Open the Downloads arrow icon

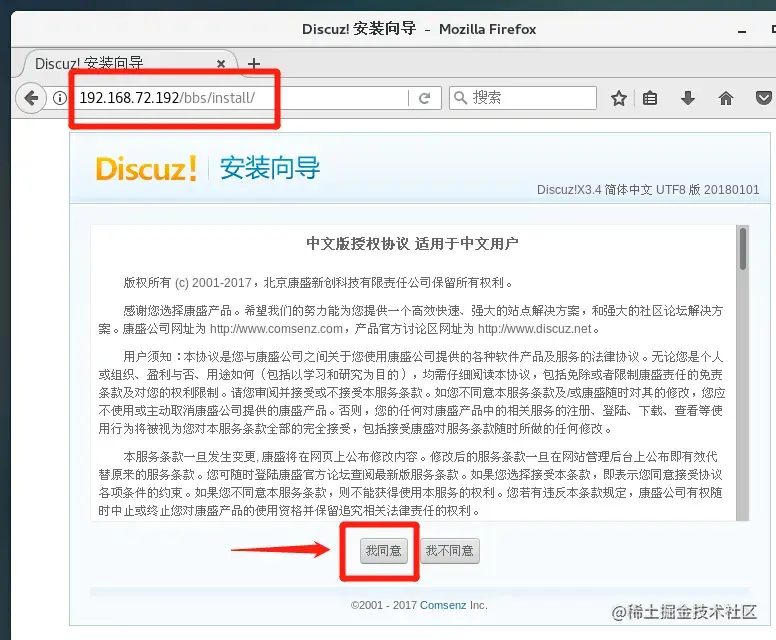(687, 98)
